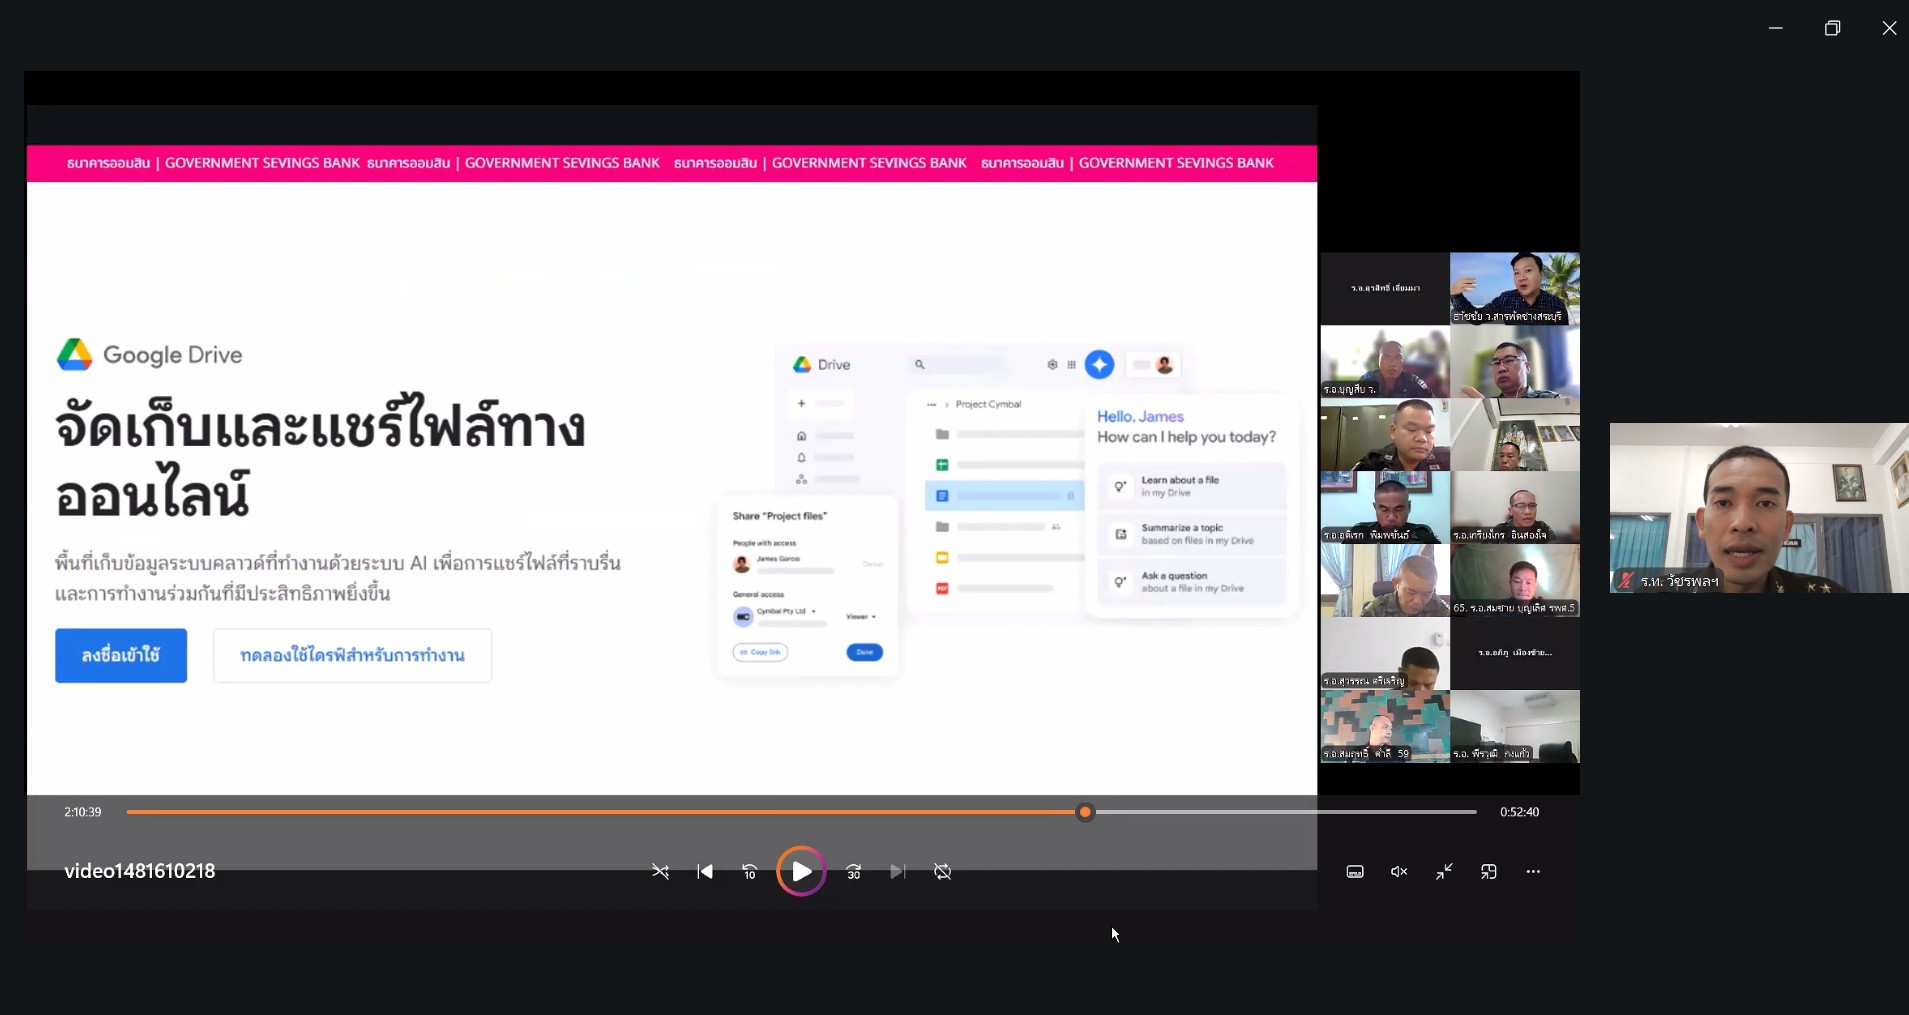Viewport: 1909px width, 1015px height.
Task: Restore down the player window
Action: 1832,28
